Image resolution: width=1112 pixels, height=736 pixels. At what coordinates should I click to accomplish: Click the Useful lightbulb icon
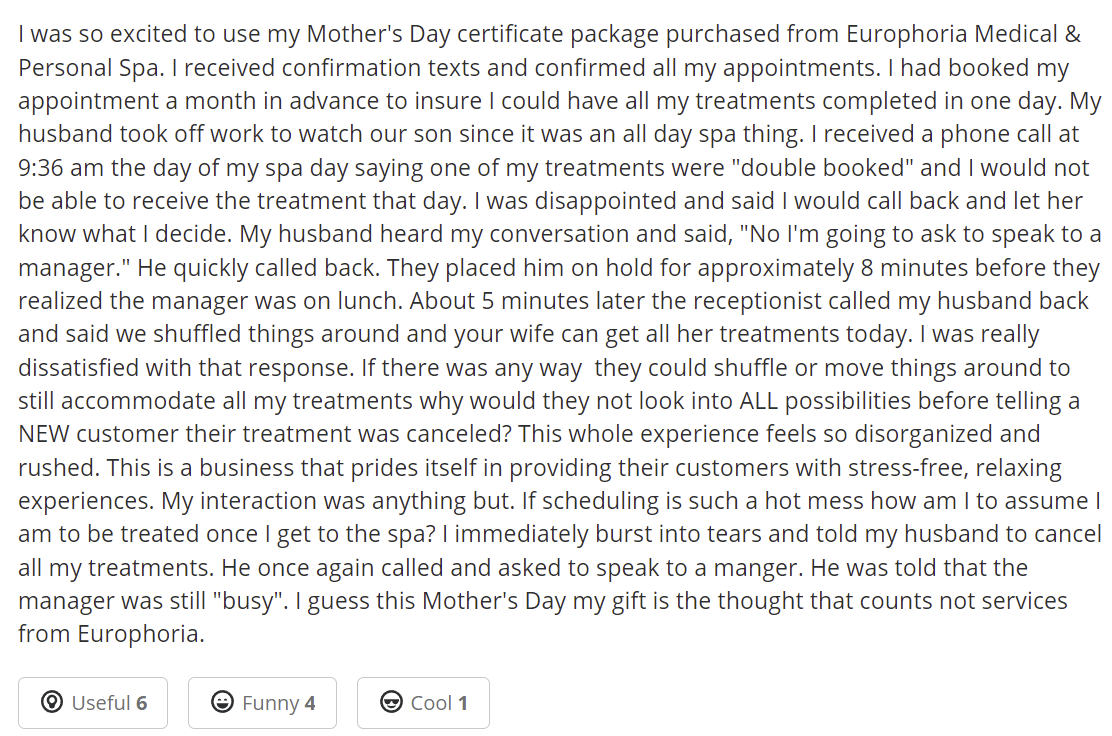[51, 703]
